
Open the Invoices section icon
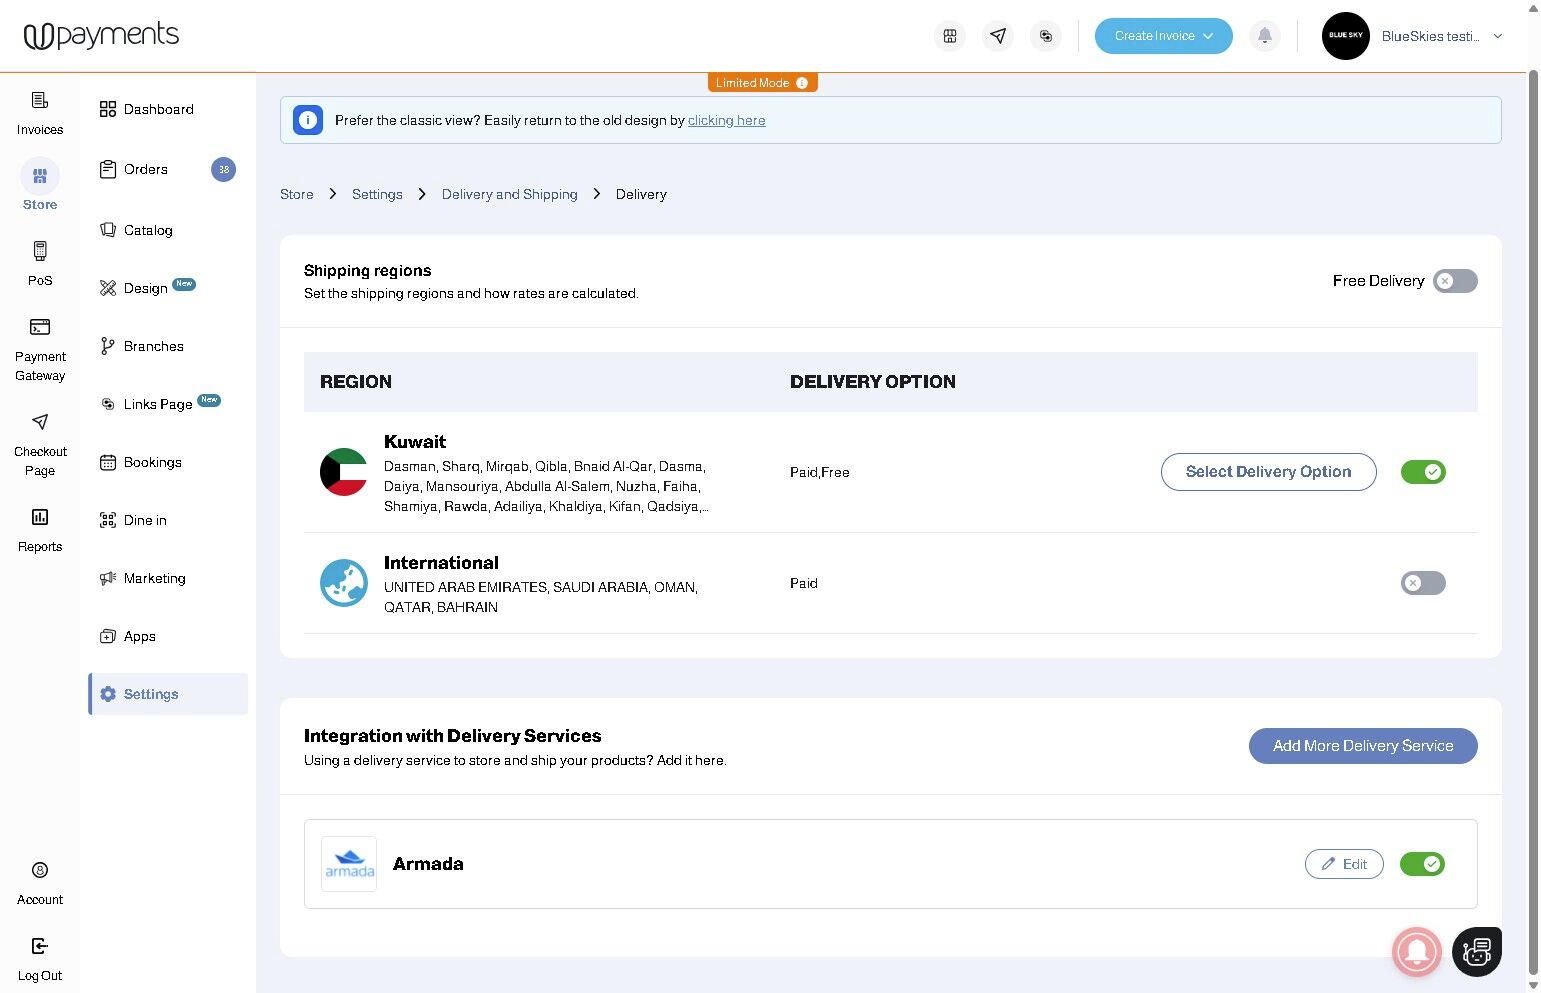point(40,100)
